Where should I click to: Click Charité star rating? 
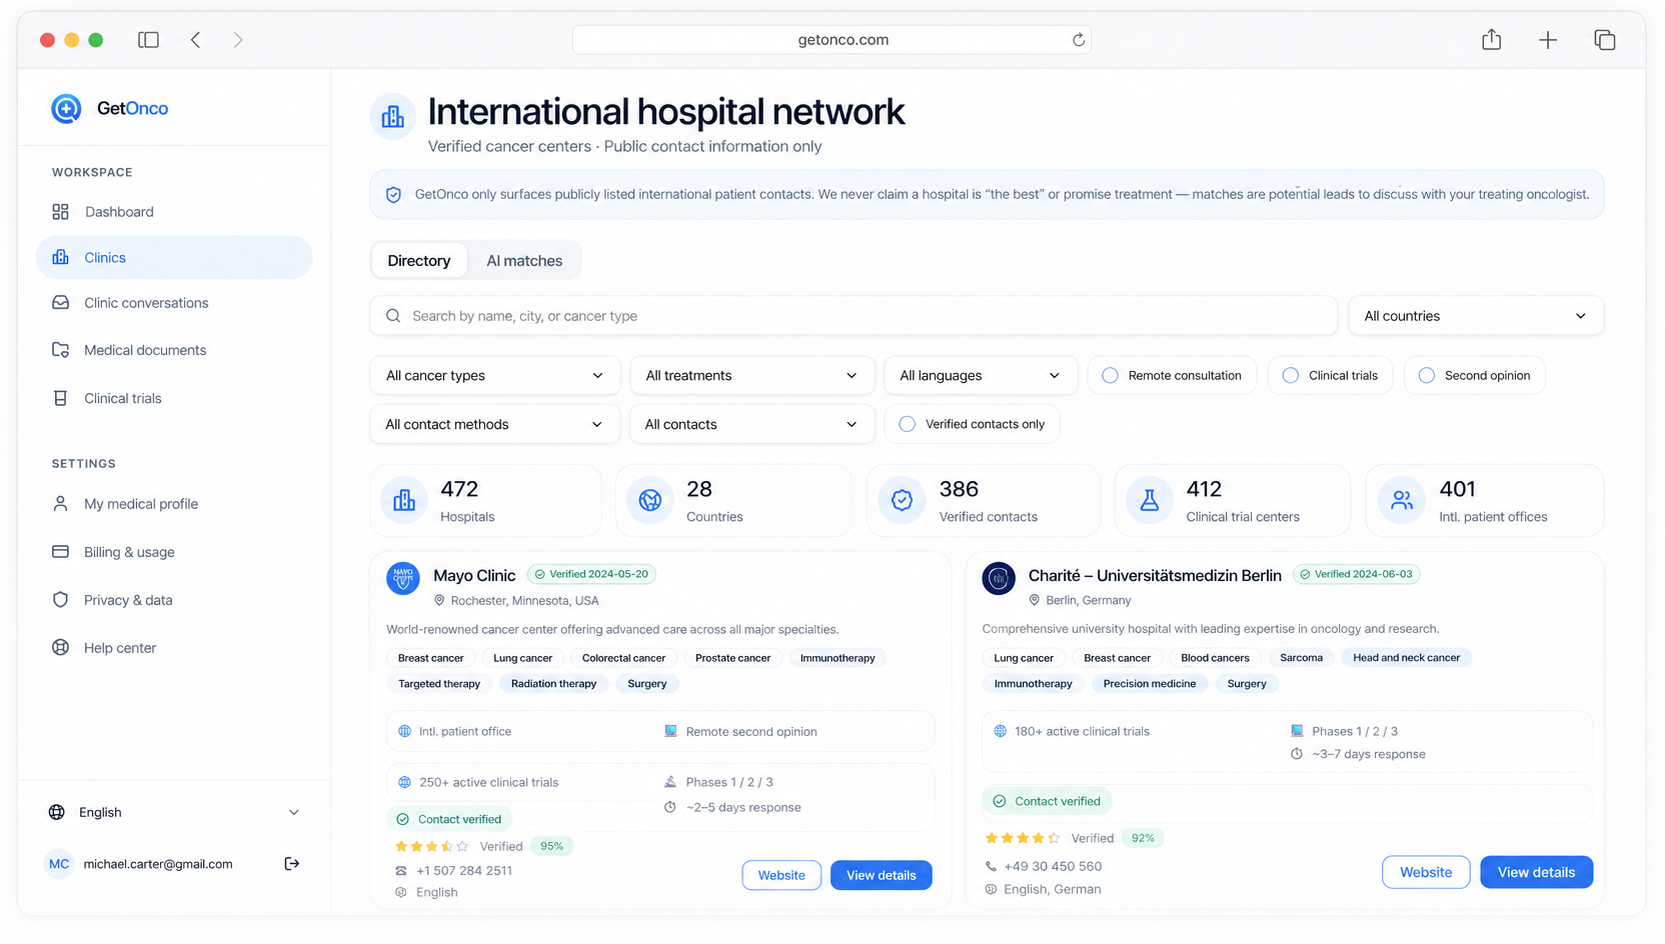pyautogui.click(x=1022, y=838)
